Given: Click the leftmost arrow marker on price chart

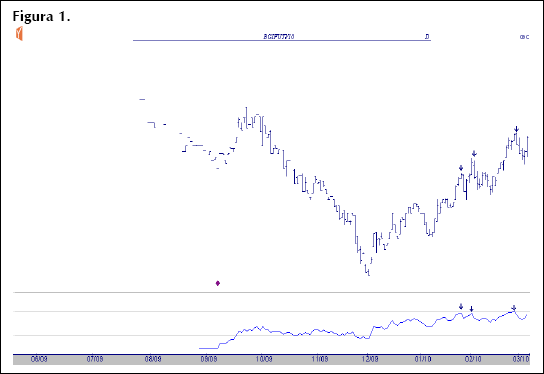Looking at the screenshot, I should coord(461,168).
